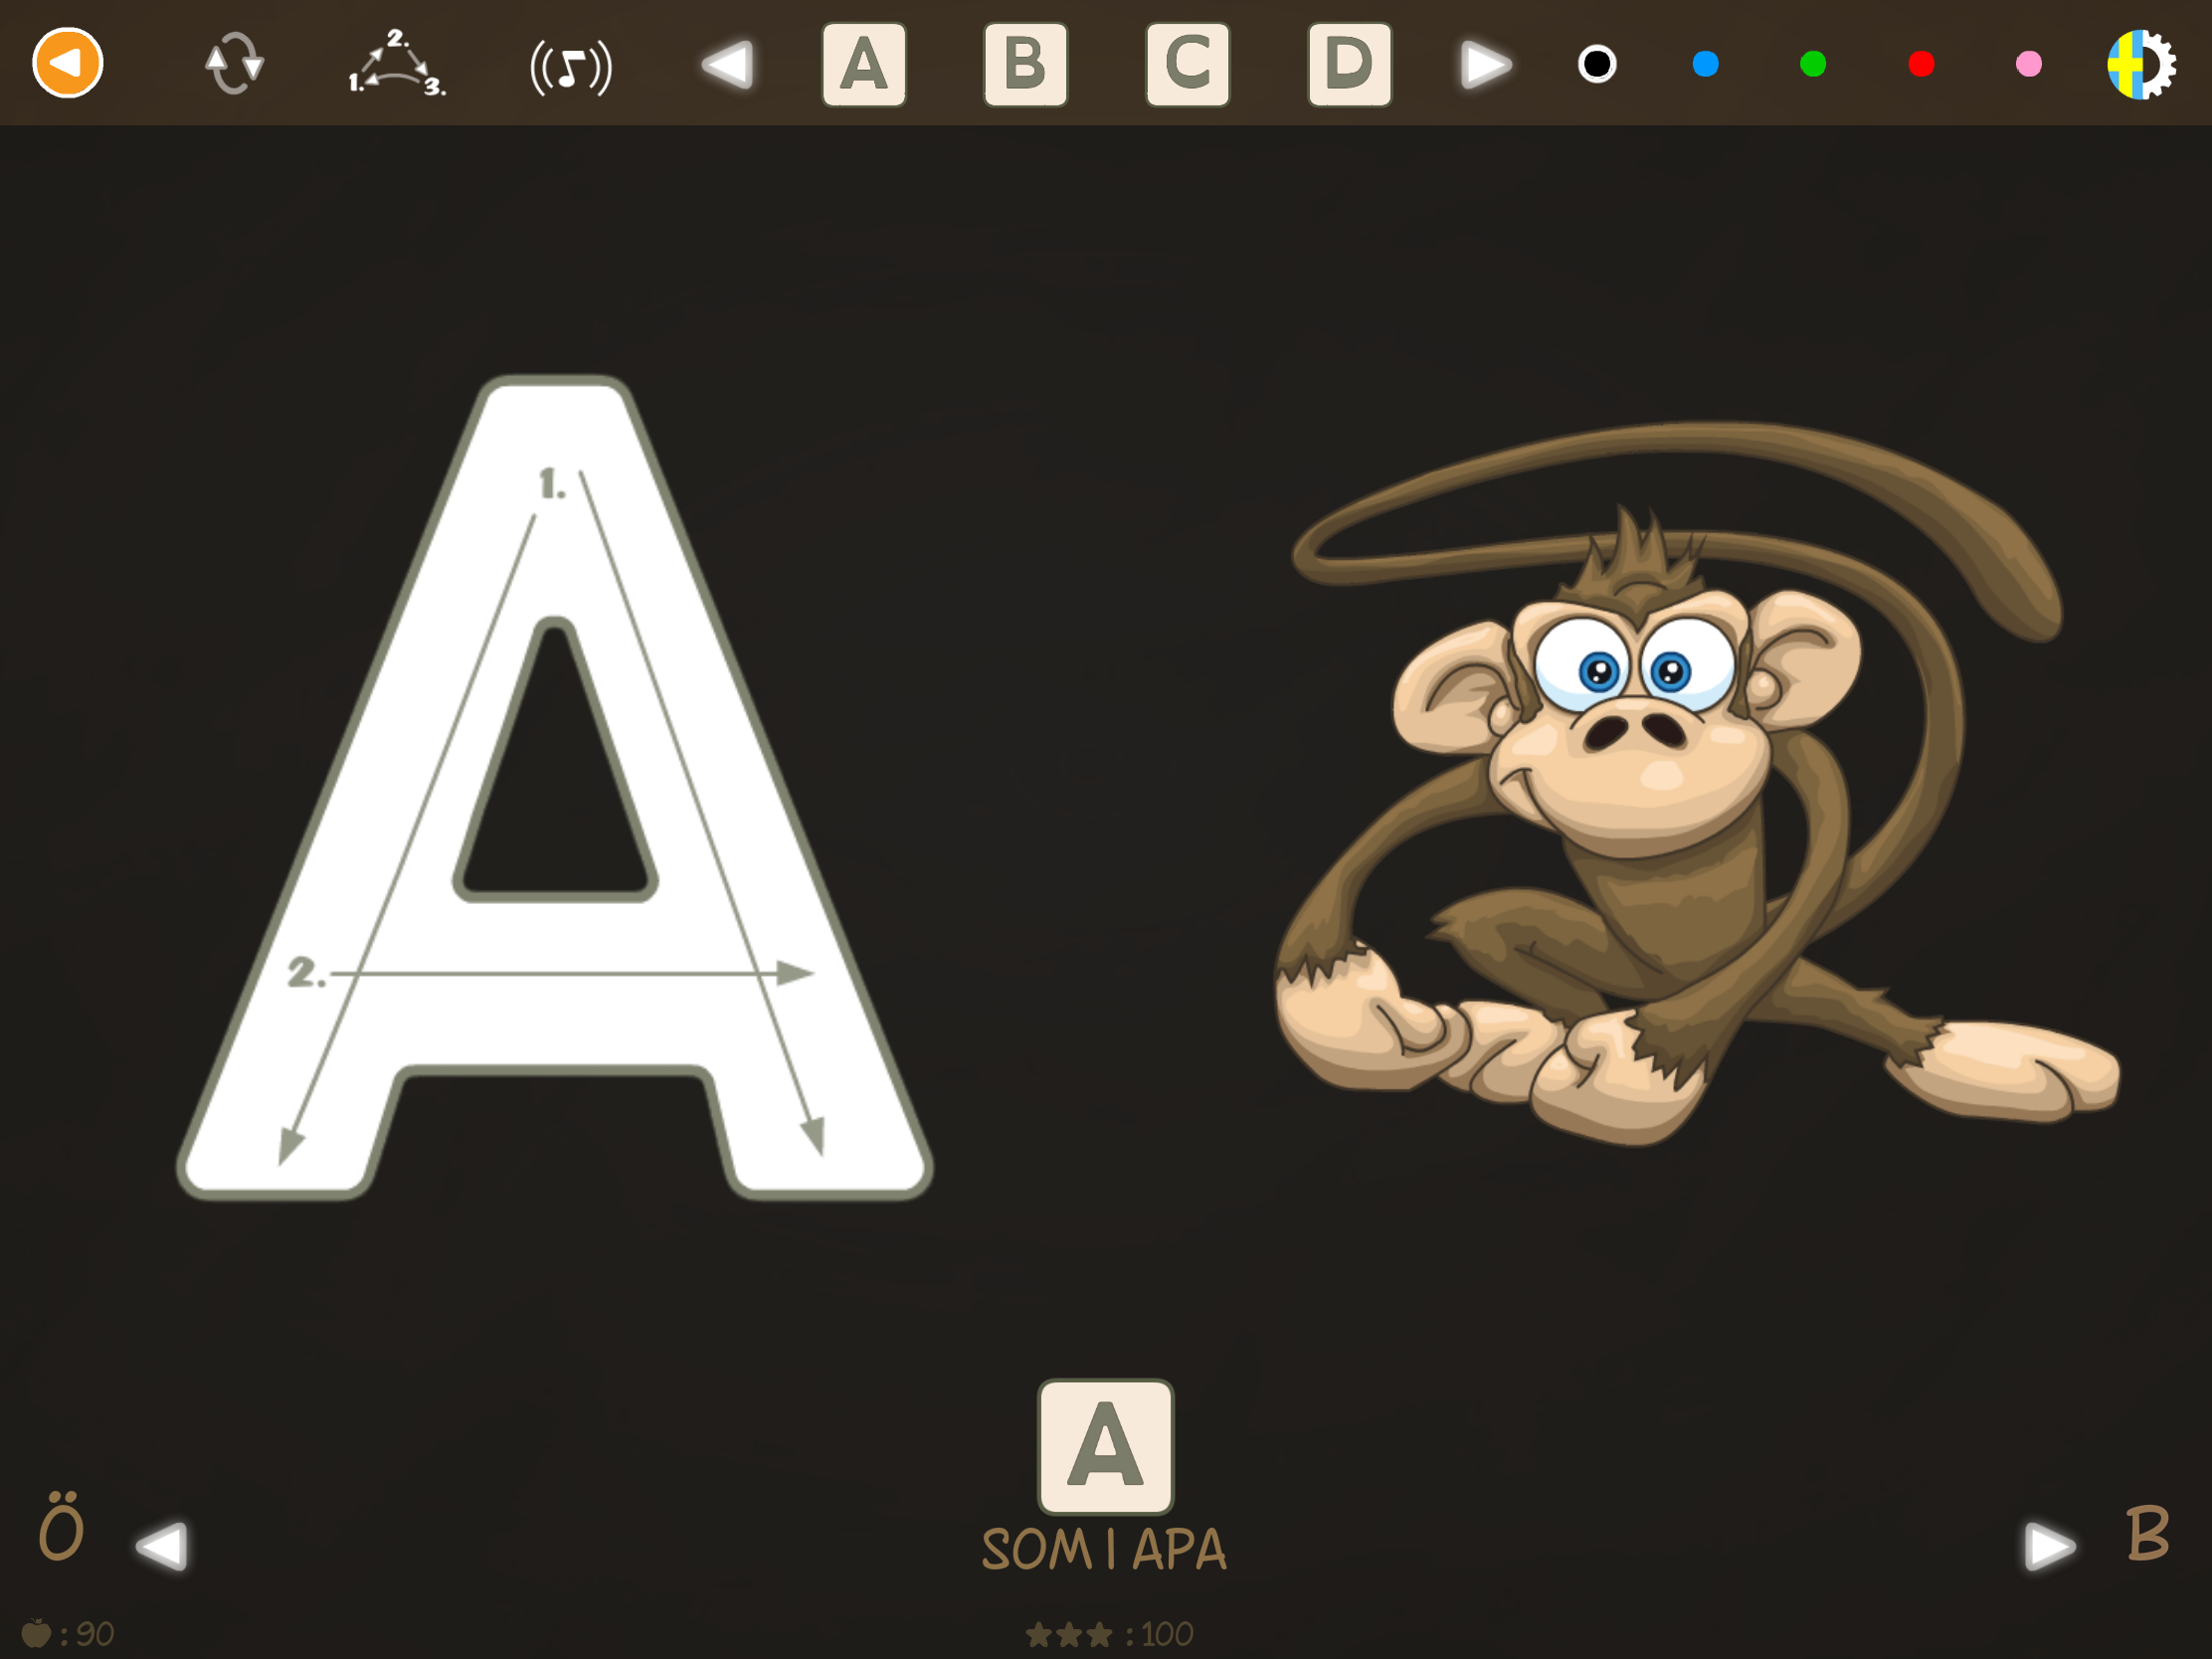The height and width of the screenshot is (1659, 2212).
Task: Select letter D tile in top bar
Action: click(x=1349, y=65)
